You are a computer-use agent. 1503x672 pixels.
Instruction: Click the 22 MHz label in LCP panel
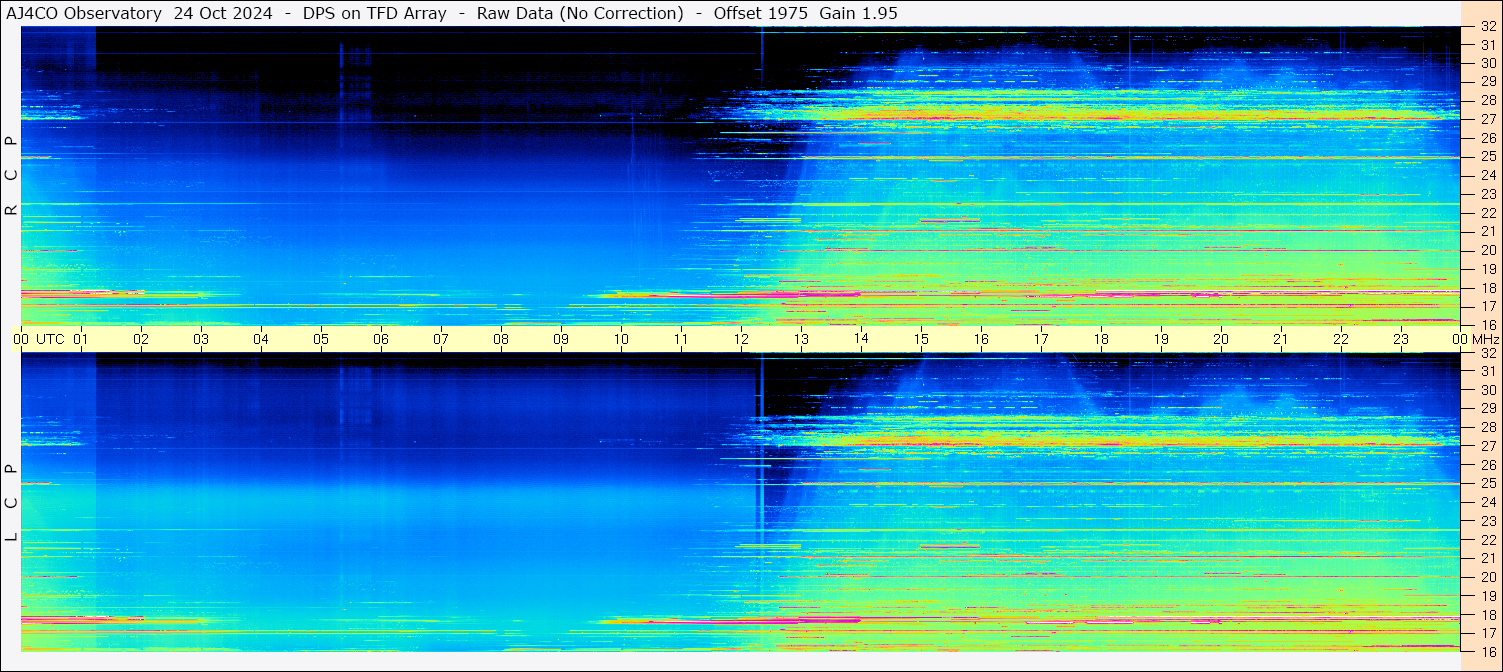(1488, 539)
